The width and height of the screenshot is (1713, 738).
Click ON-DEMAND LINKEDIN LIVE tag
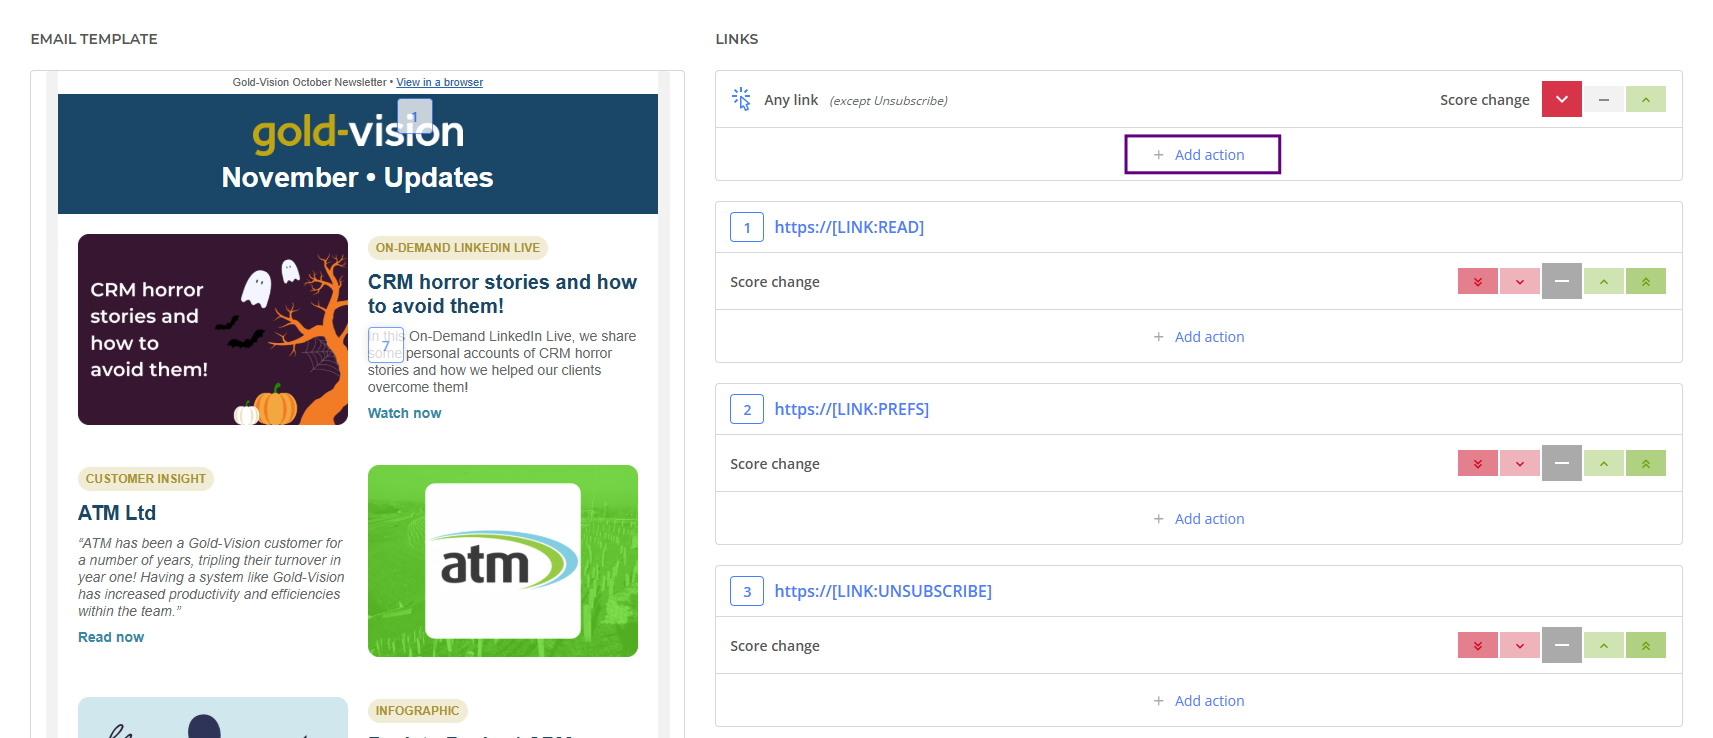(x=458, y=247)
